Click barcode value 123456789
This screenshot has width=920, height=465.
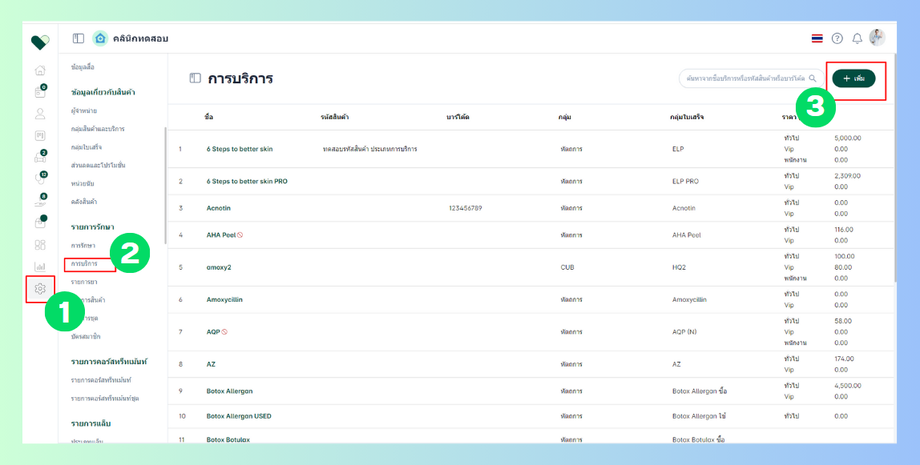465,208
